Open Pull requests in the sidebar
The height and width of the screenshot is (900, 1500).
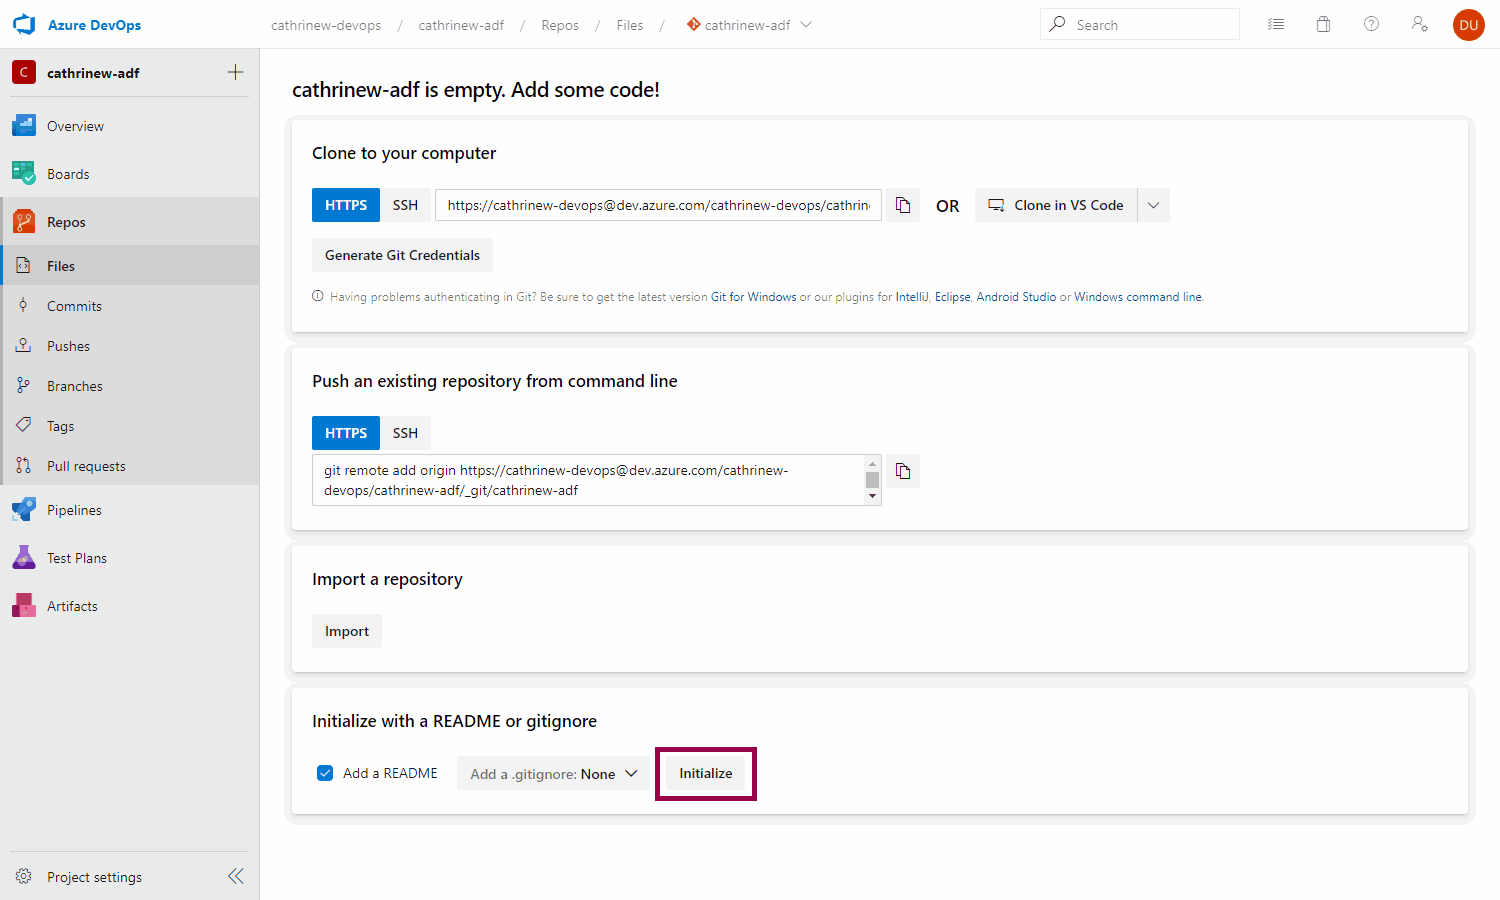click(86, 466)
